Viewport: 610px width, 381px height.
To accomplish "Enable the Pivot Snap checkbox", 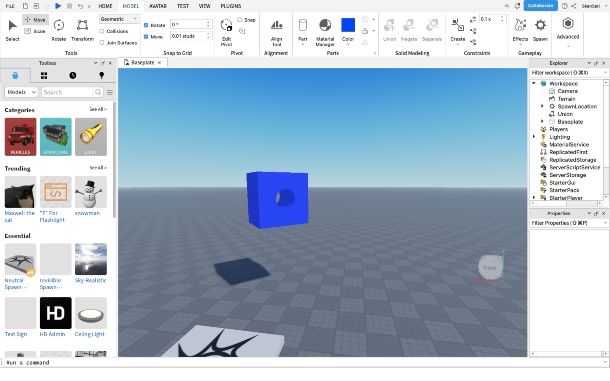I will point(240,19).
